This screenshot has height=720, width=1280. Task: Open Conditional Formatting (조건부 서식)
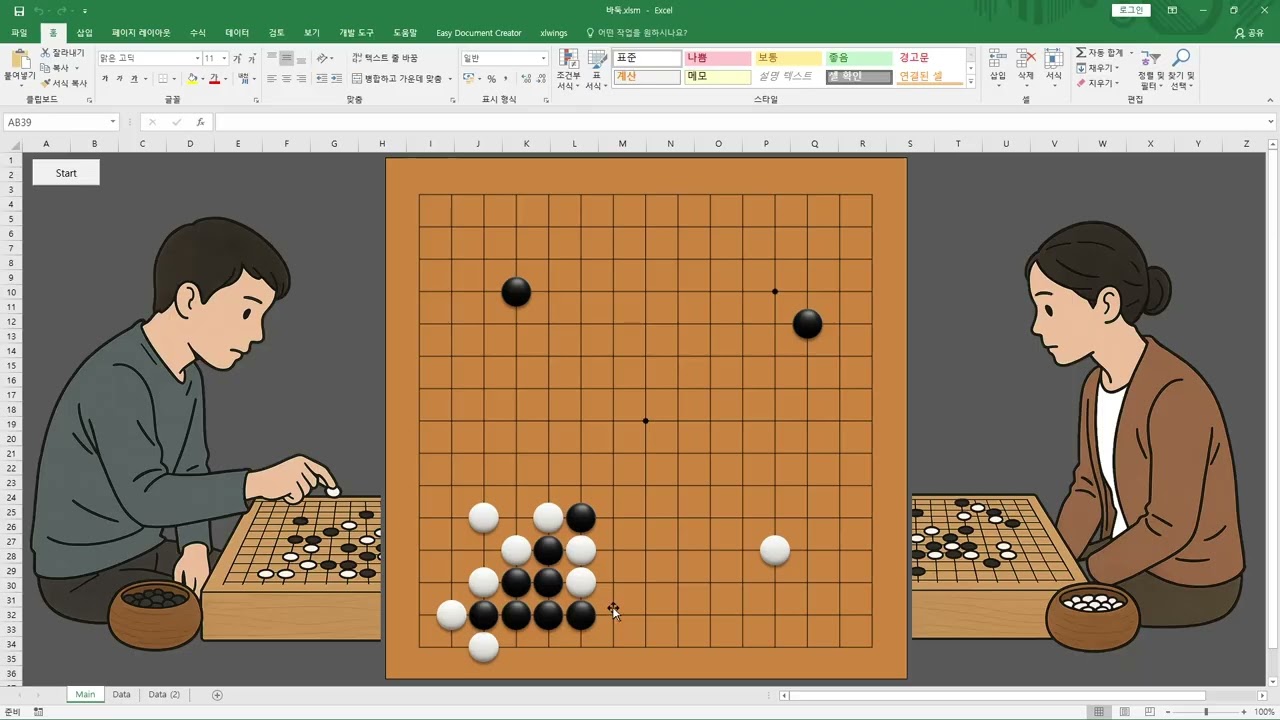pos(568,69)
